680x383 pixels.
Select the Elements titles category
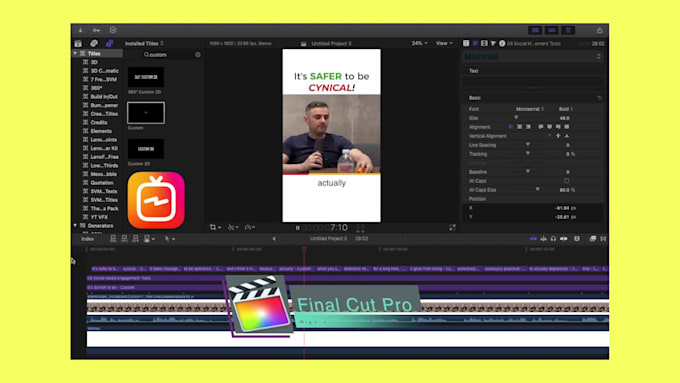pyautogui.click(x=101, y=131)
